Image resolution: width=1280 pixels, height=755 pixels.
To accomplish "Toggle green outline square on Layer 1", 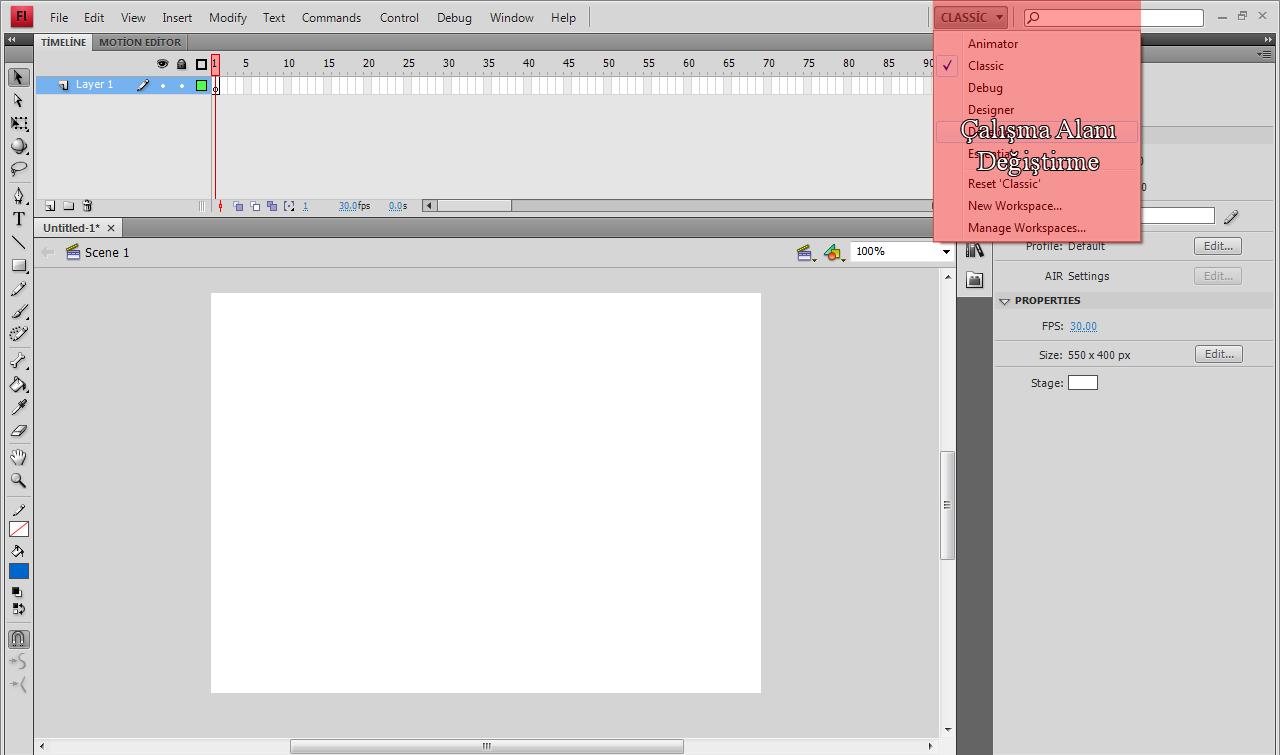I will (x=201, y=85).
